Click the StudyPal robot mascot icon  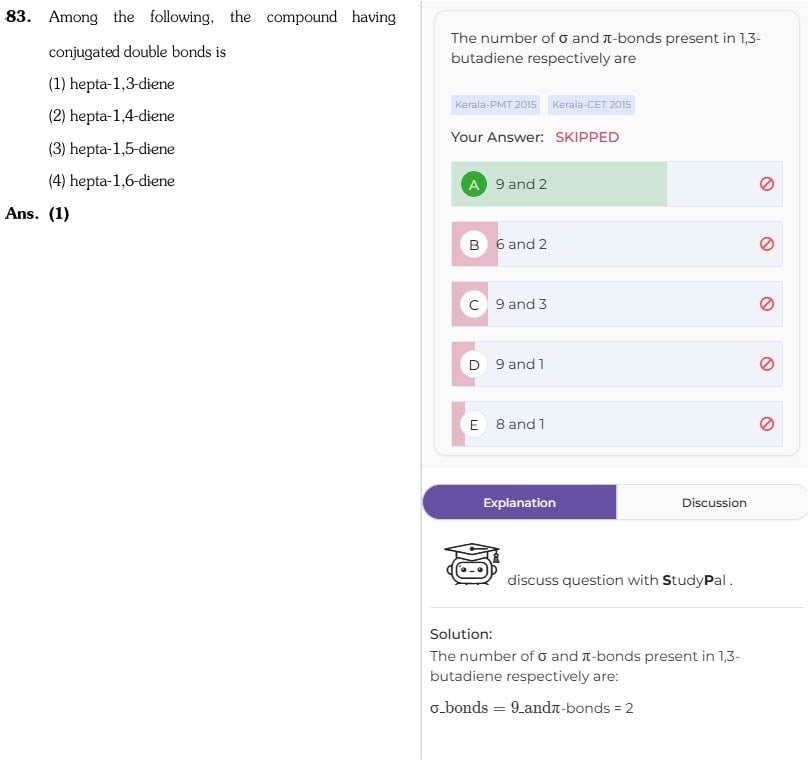click(x=472, y=564)
